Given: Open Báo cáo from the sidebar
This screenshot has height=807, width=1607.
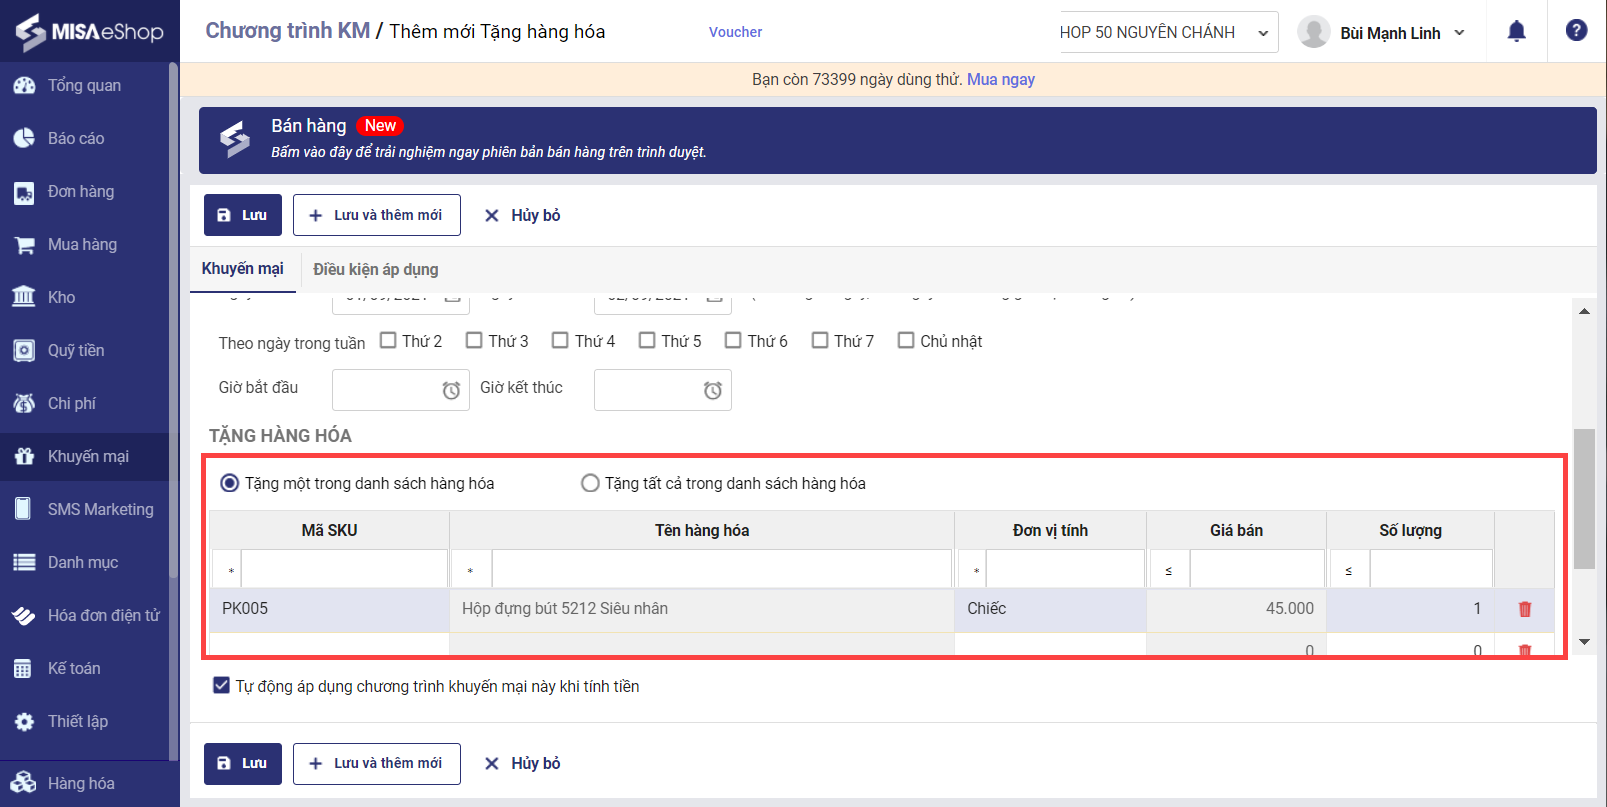Looking at the screenshot, I should (76, 138).
